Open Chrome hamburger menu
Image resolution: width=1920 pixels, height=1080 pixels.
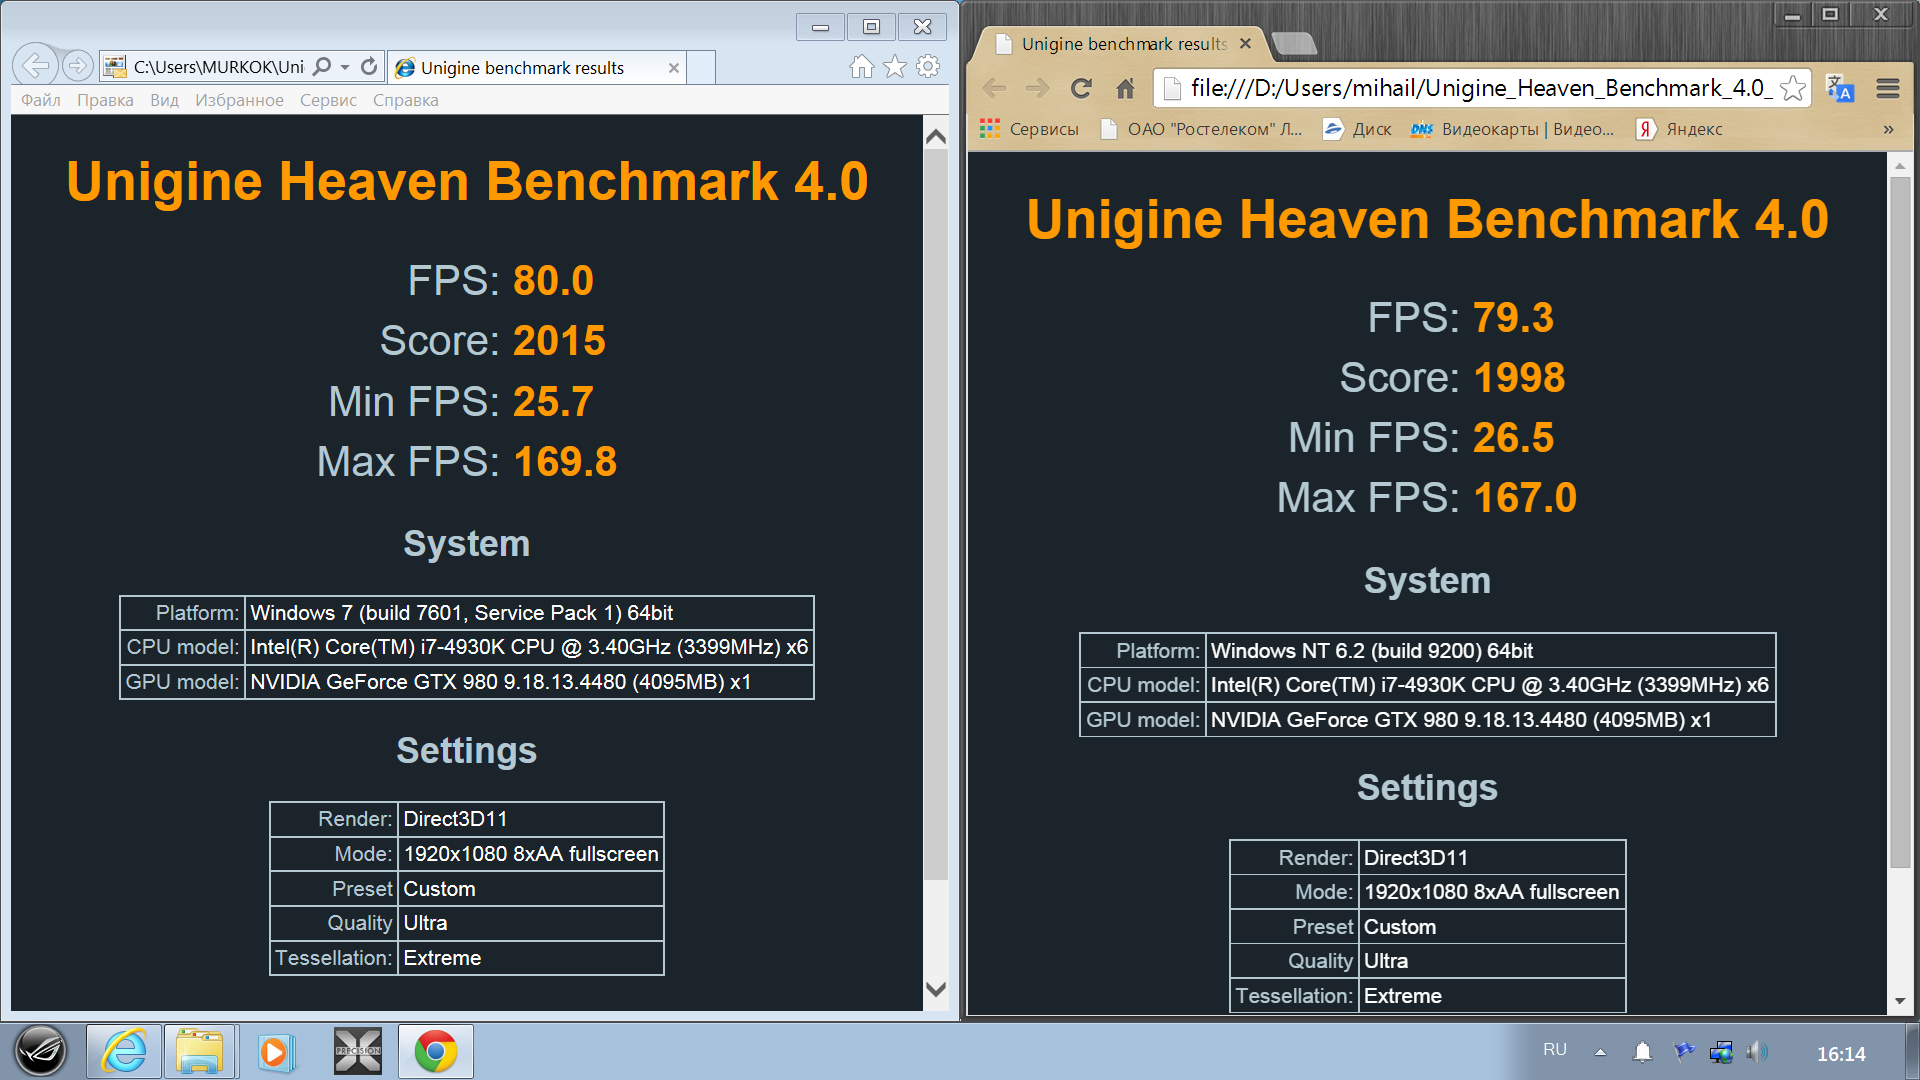1888,88
